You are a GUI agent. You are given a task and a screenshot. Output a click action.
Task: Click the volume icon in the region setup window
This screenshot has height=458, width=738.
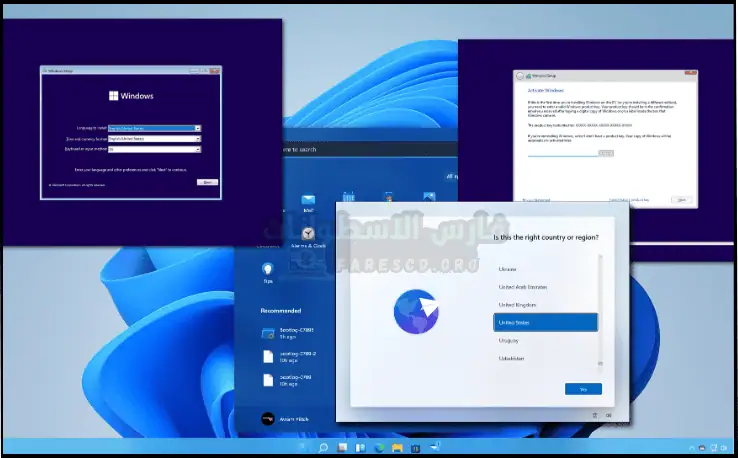pos(608,414)
